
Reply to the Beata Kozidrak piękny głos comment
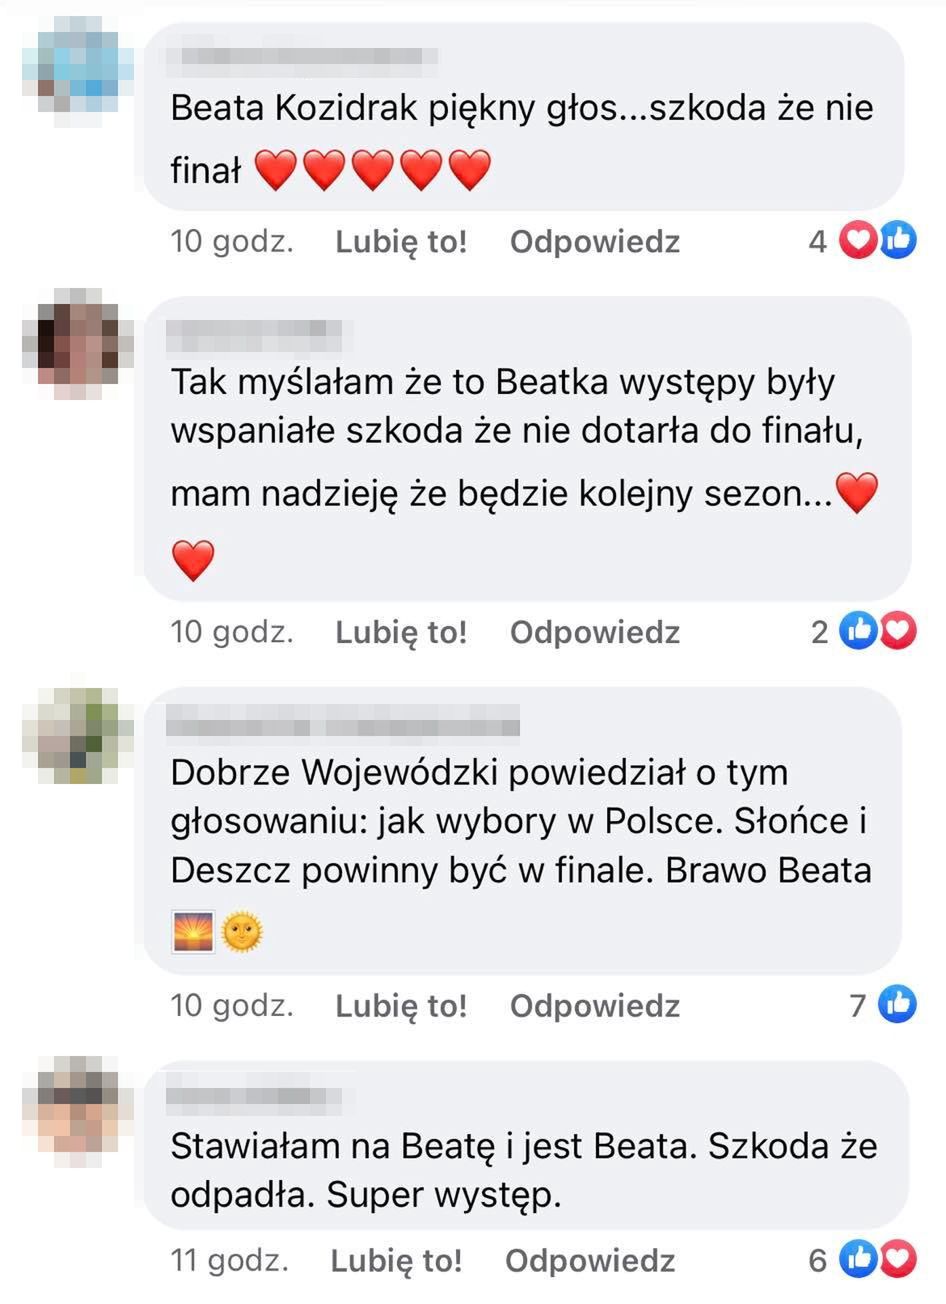[595, 241]
